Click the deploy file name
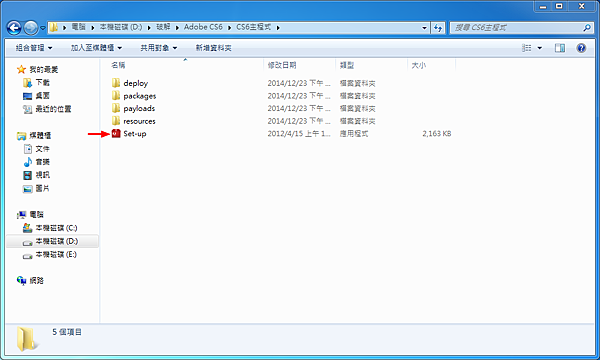This screenshot has height=360, width=600. 135,83
